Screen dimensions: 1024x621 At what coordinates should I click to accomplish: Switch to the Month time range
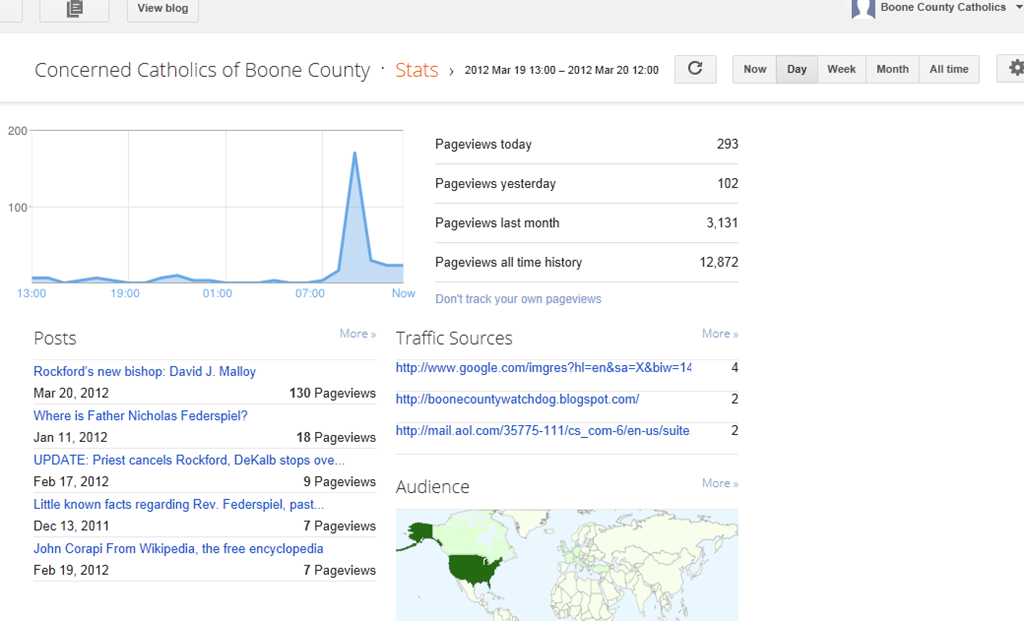coord(892,69)
